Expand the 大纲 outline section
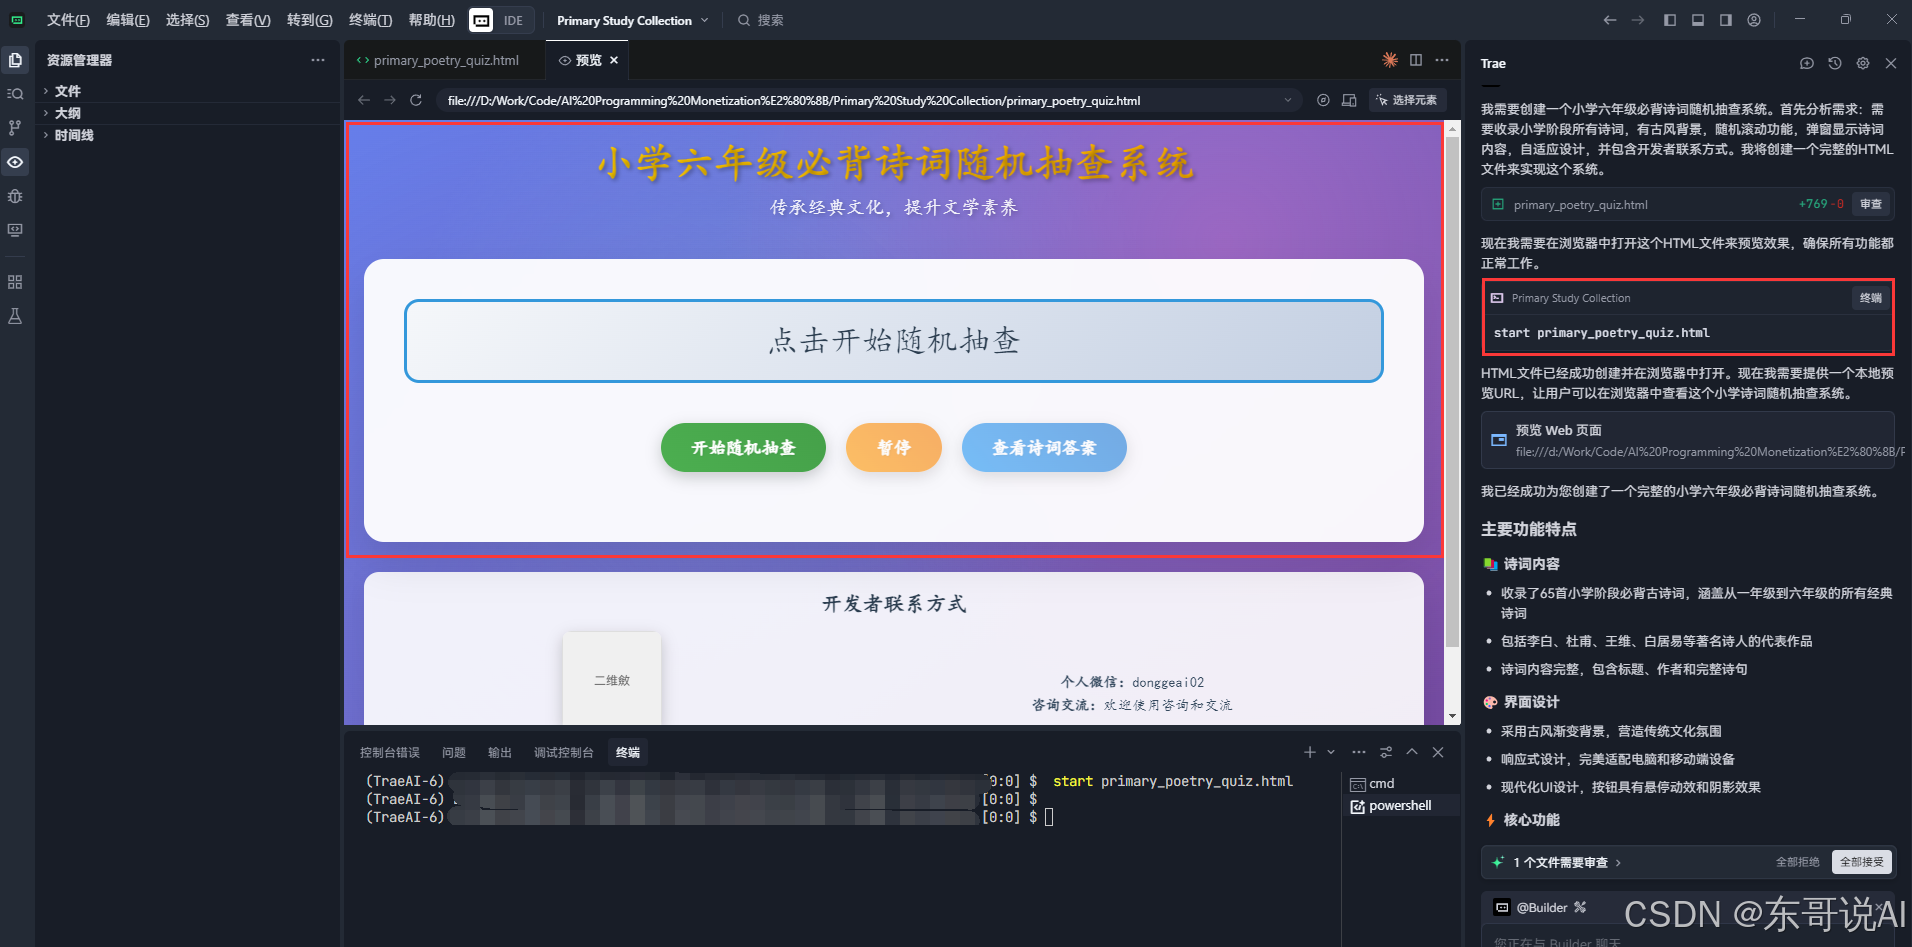This screenshot has height=947, width=1912. [x=67, y=113]
